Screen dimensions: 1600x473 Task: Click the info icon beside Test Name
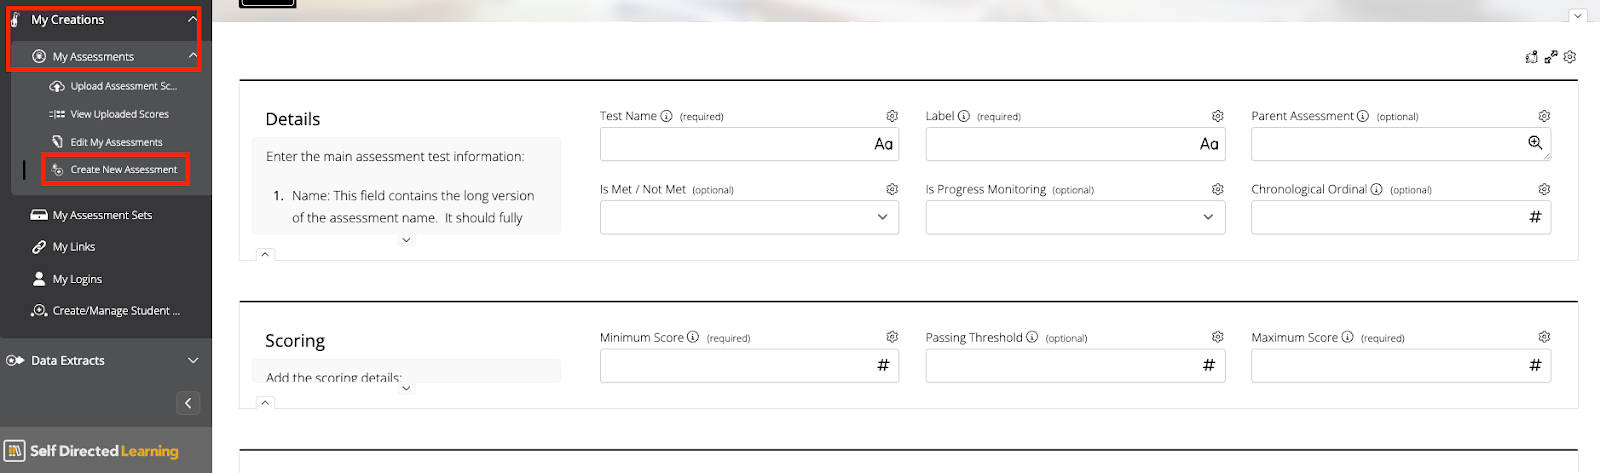tap(666, 116)
